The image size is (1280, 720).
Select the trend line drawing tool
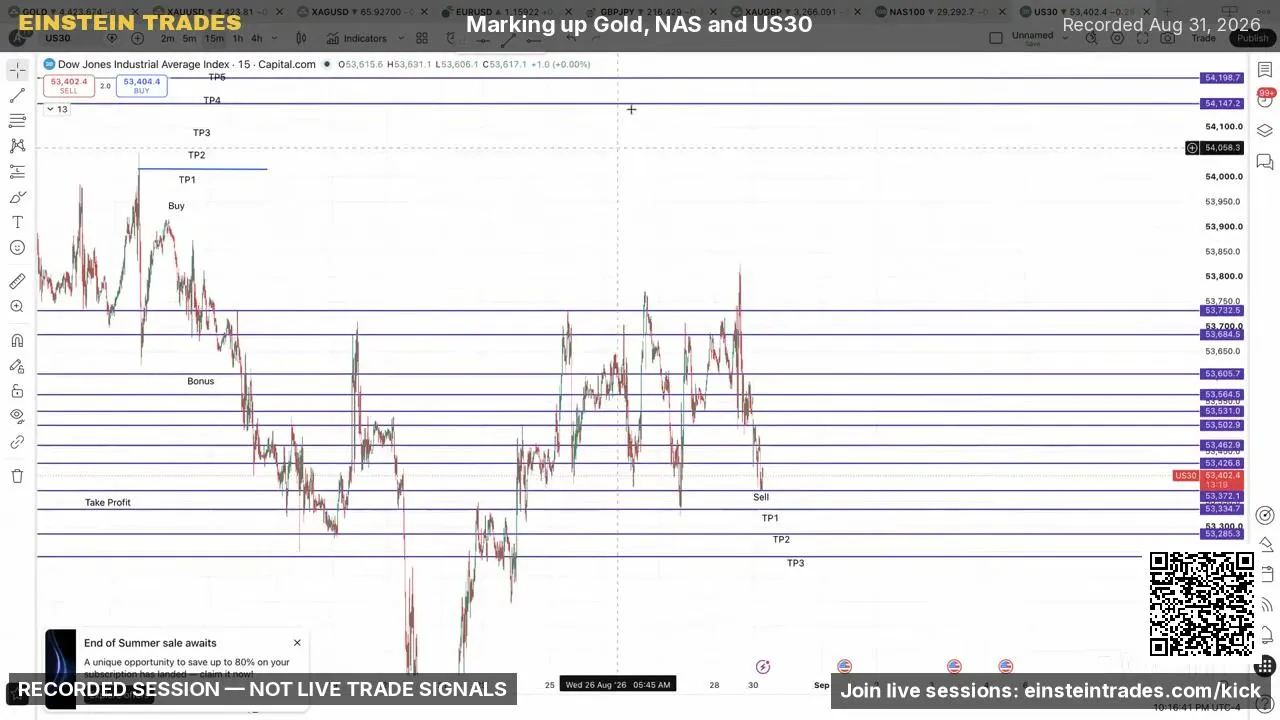point(17,96)
